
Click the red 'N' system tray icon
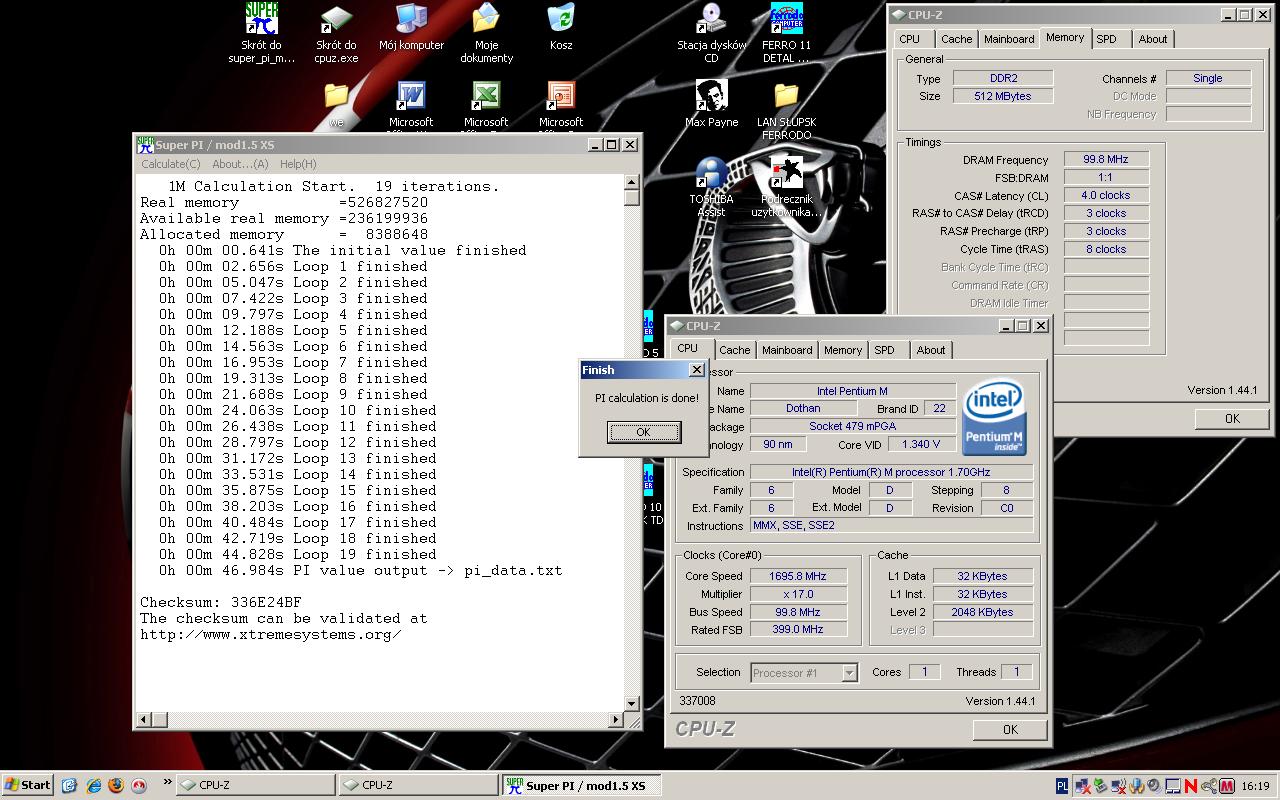1190,786
